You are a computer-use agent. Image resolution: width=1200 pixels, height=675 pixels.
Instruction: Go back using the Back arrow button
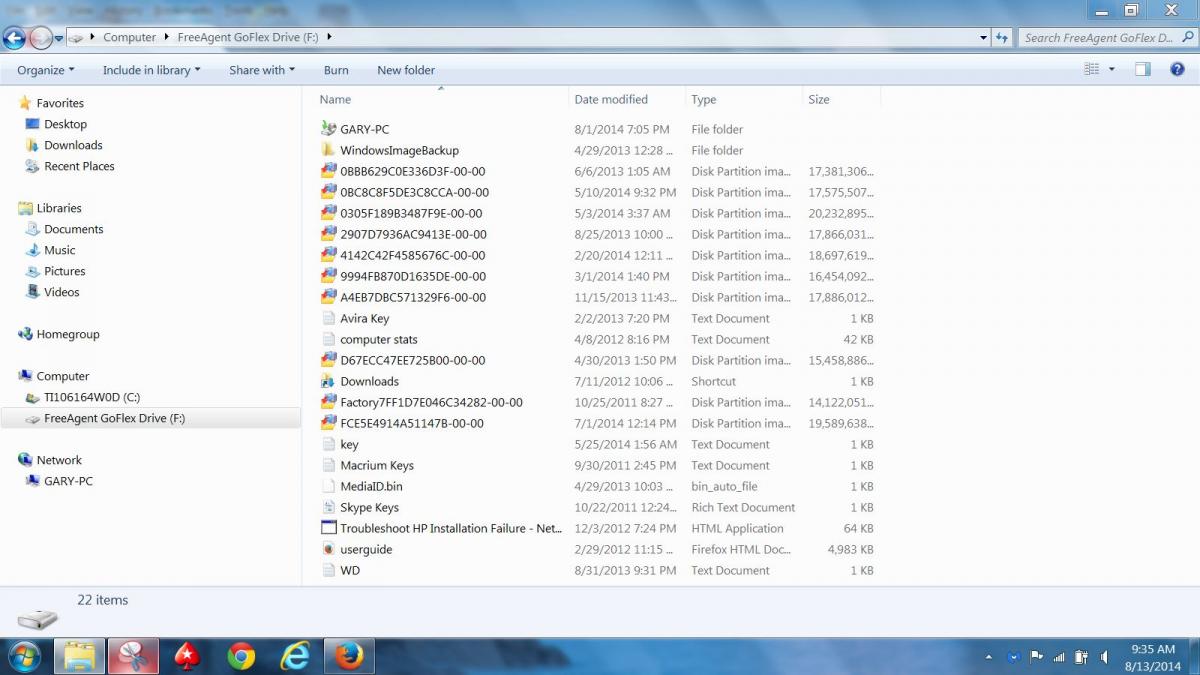14,38
